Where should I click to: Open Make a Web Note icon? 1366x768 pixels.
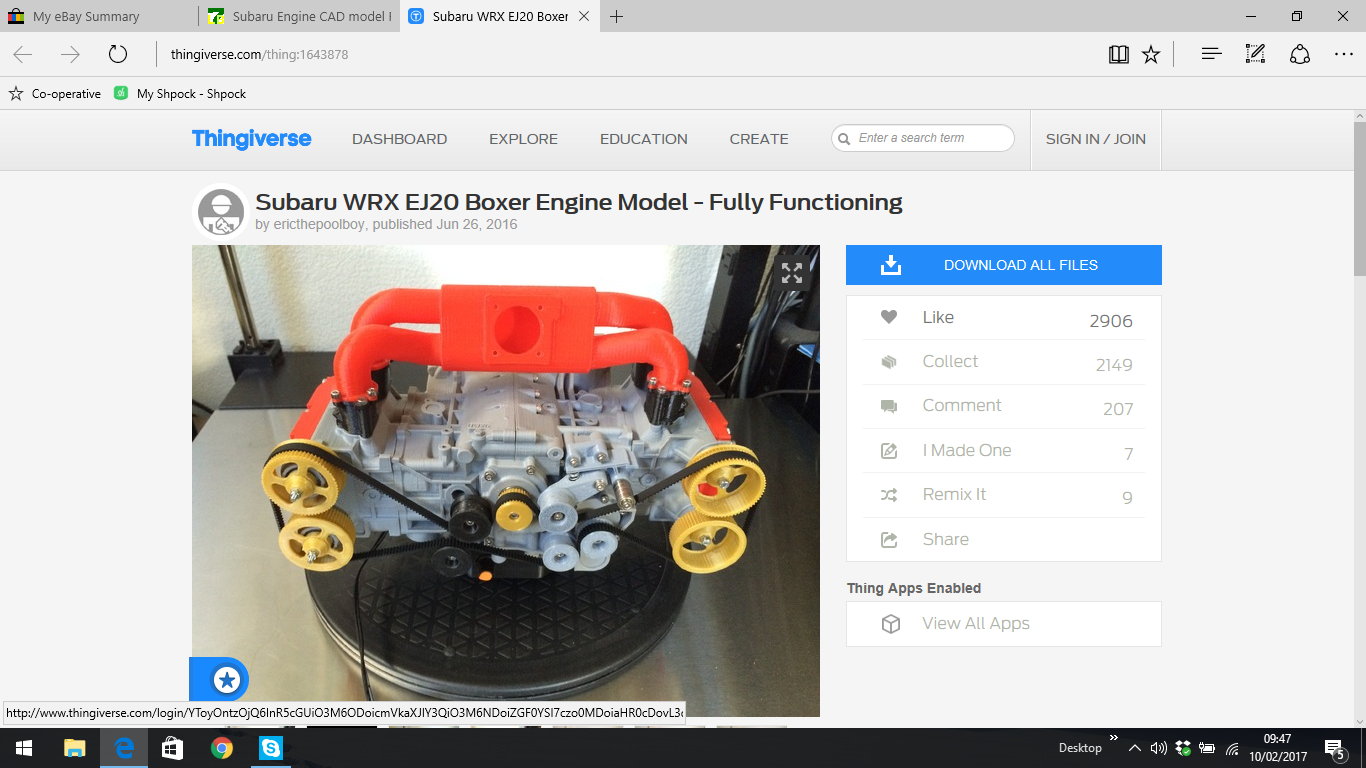tap(1255, 55)
